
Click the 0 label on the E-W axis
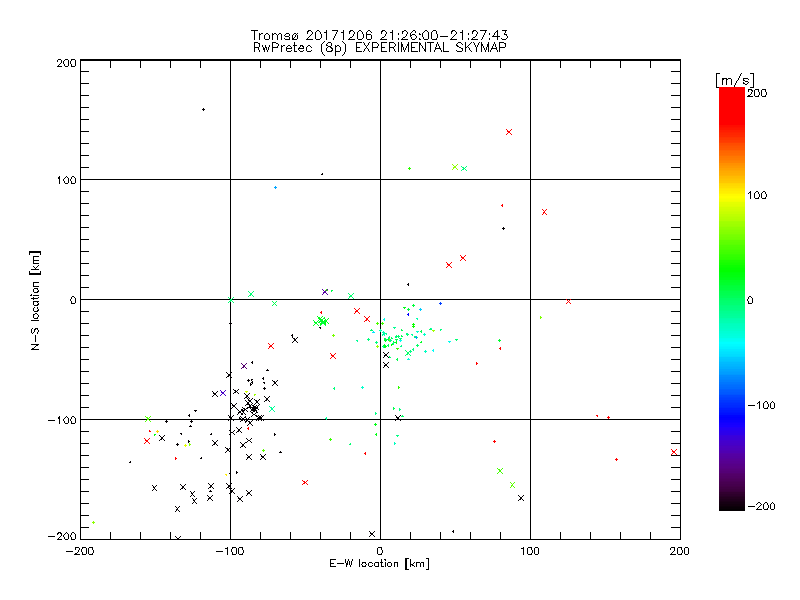tap(380, 551)
